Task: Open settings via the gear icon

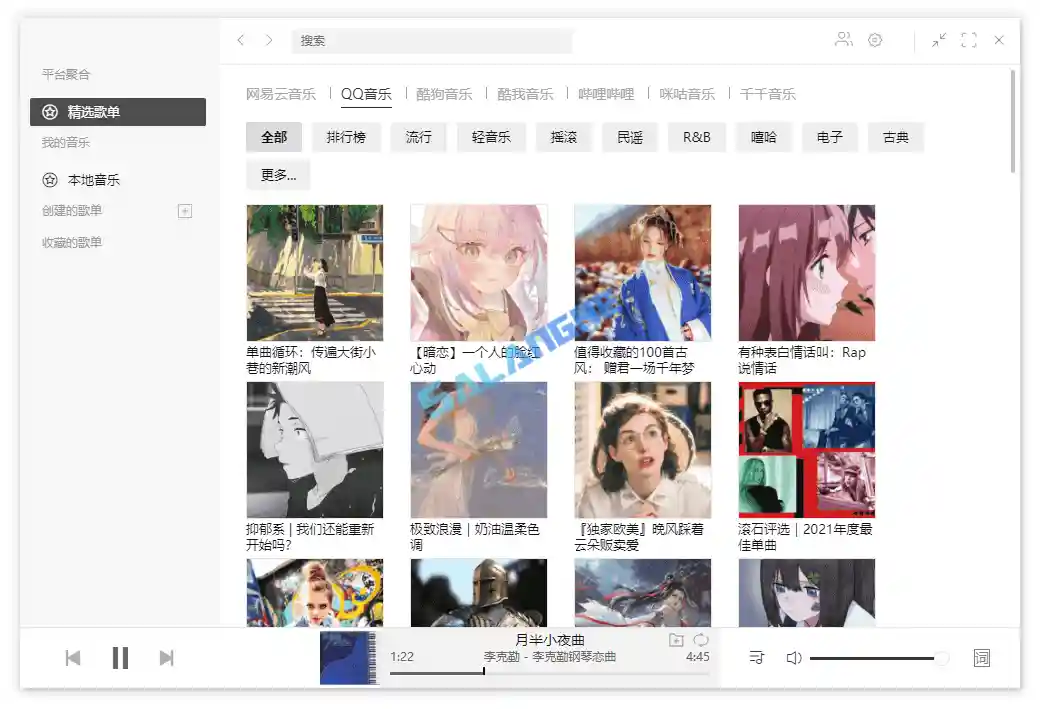Action: click(x=875, y=40)
